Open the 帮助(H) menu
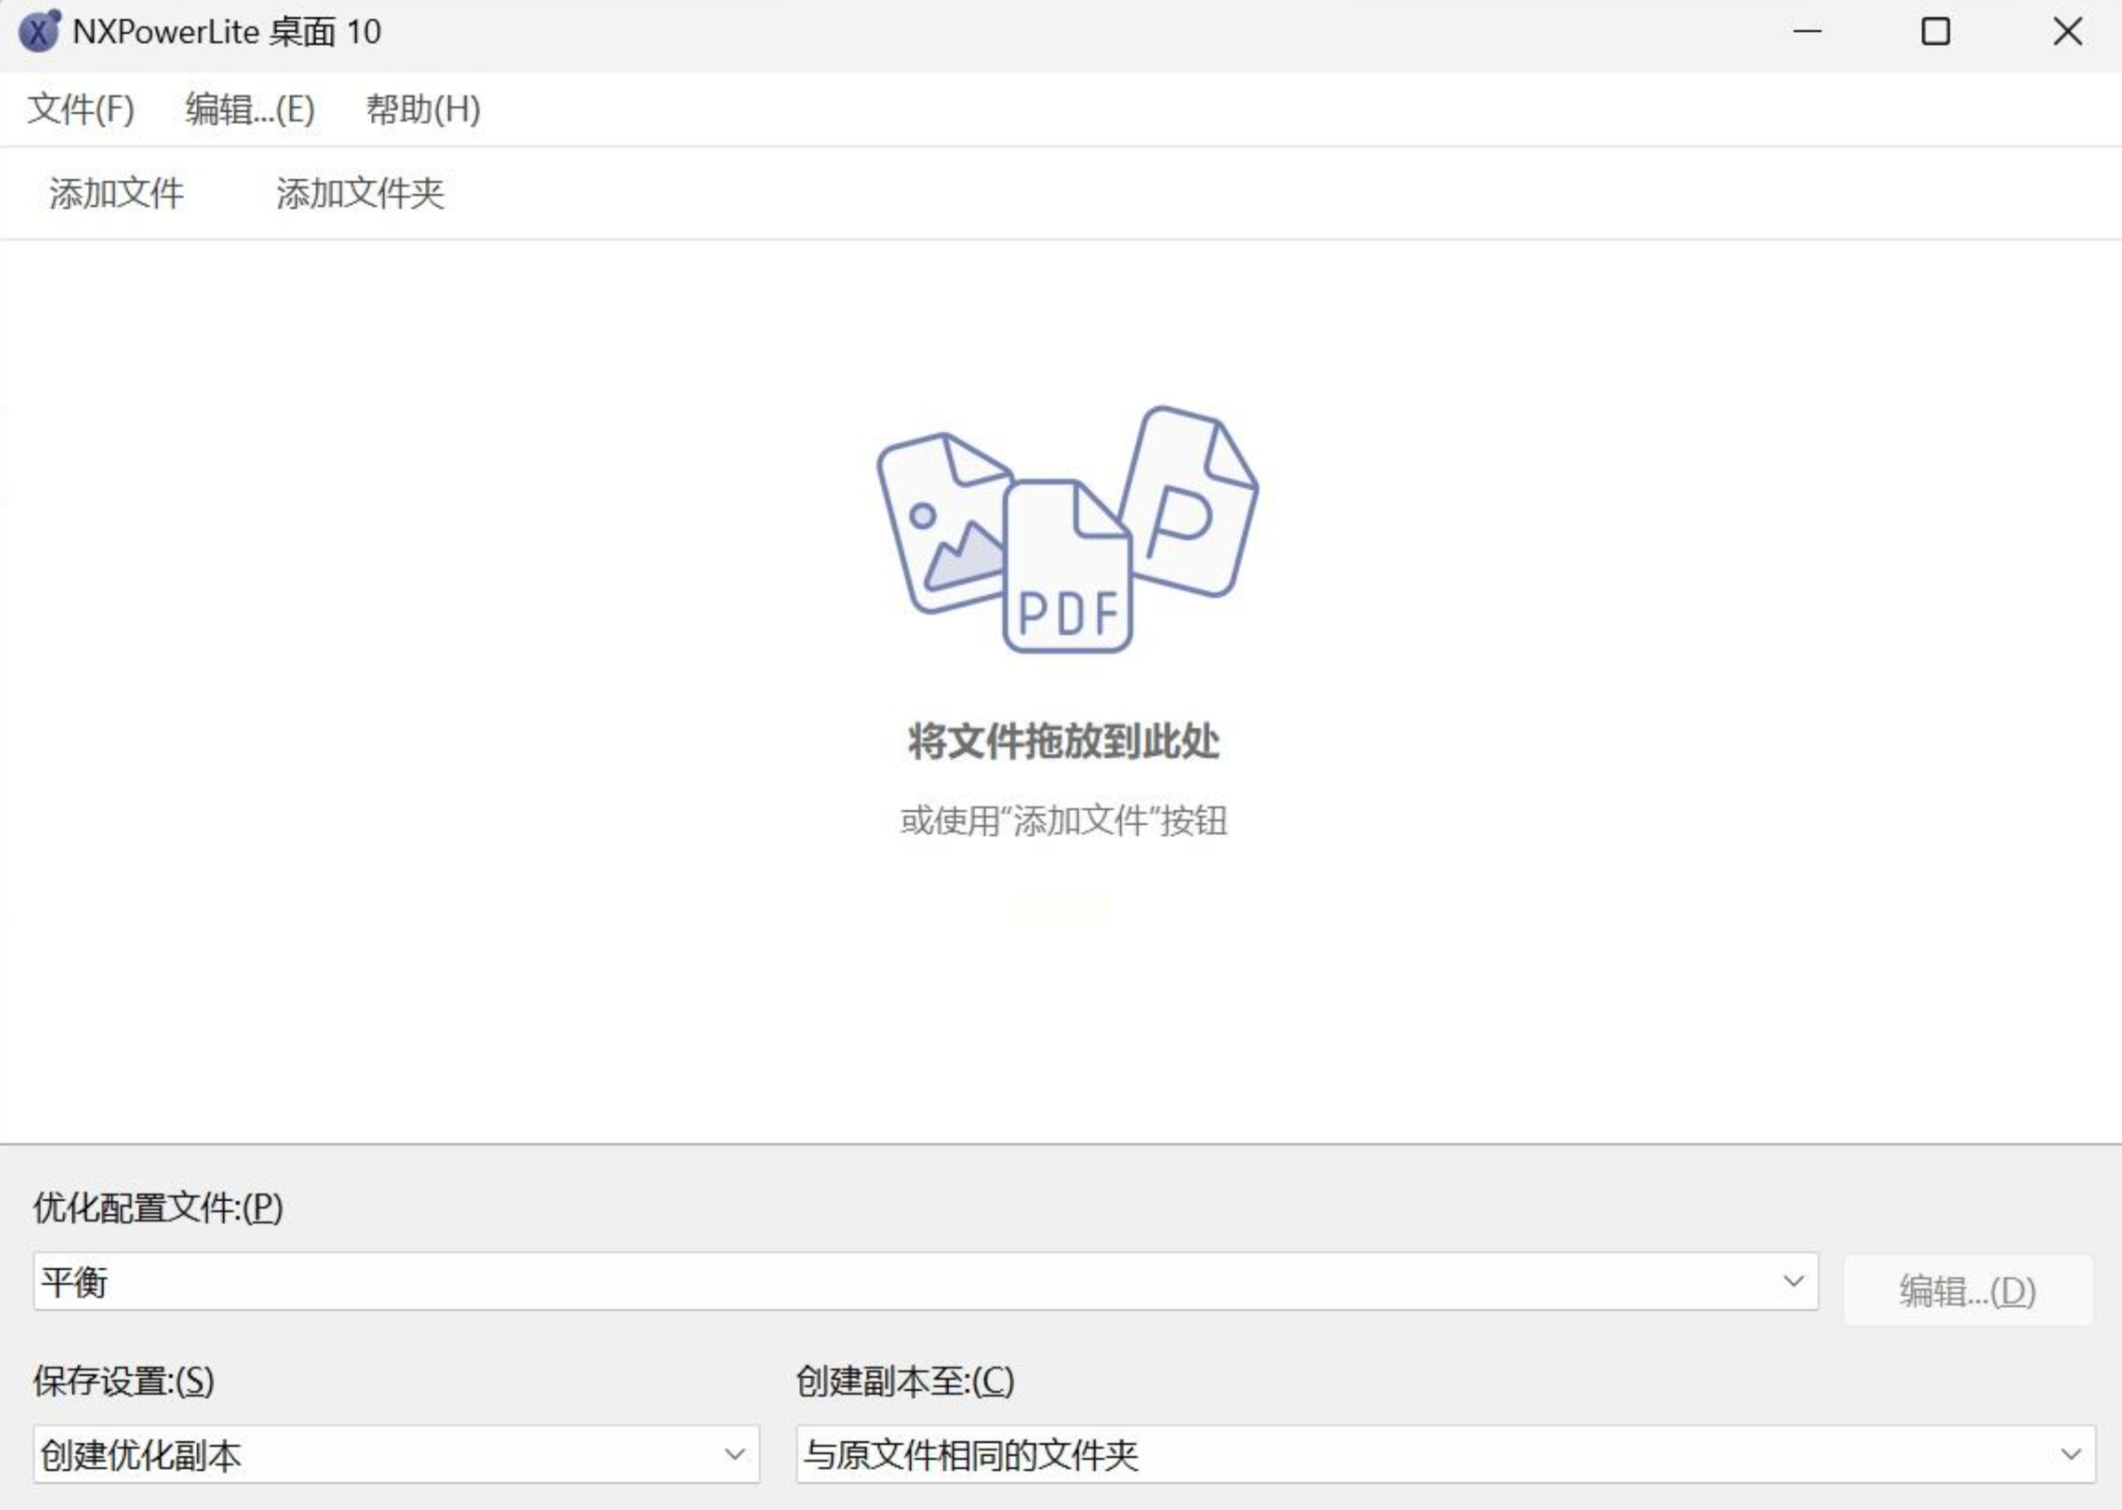Screen dimensions: 2122x1510 (423, 109)
